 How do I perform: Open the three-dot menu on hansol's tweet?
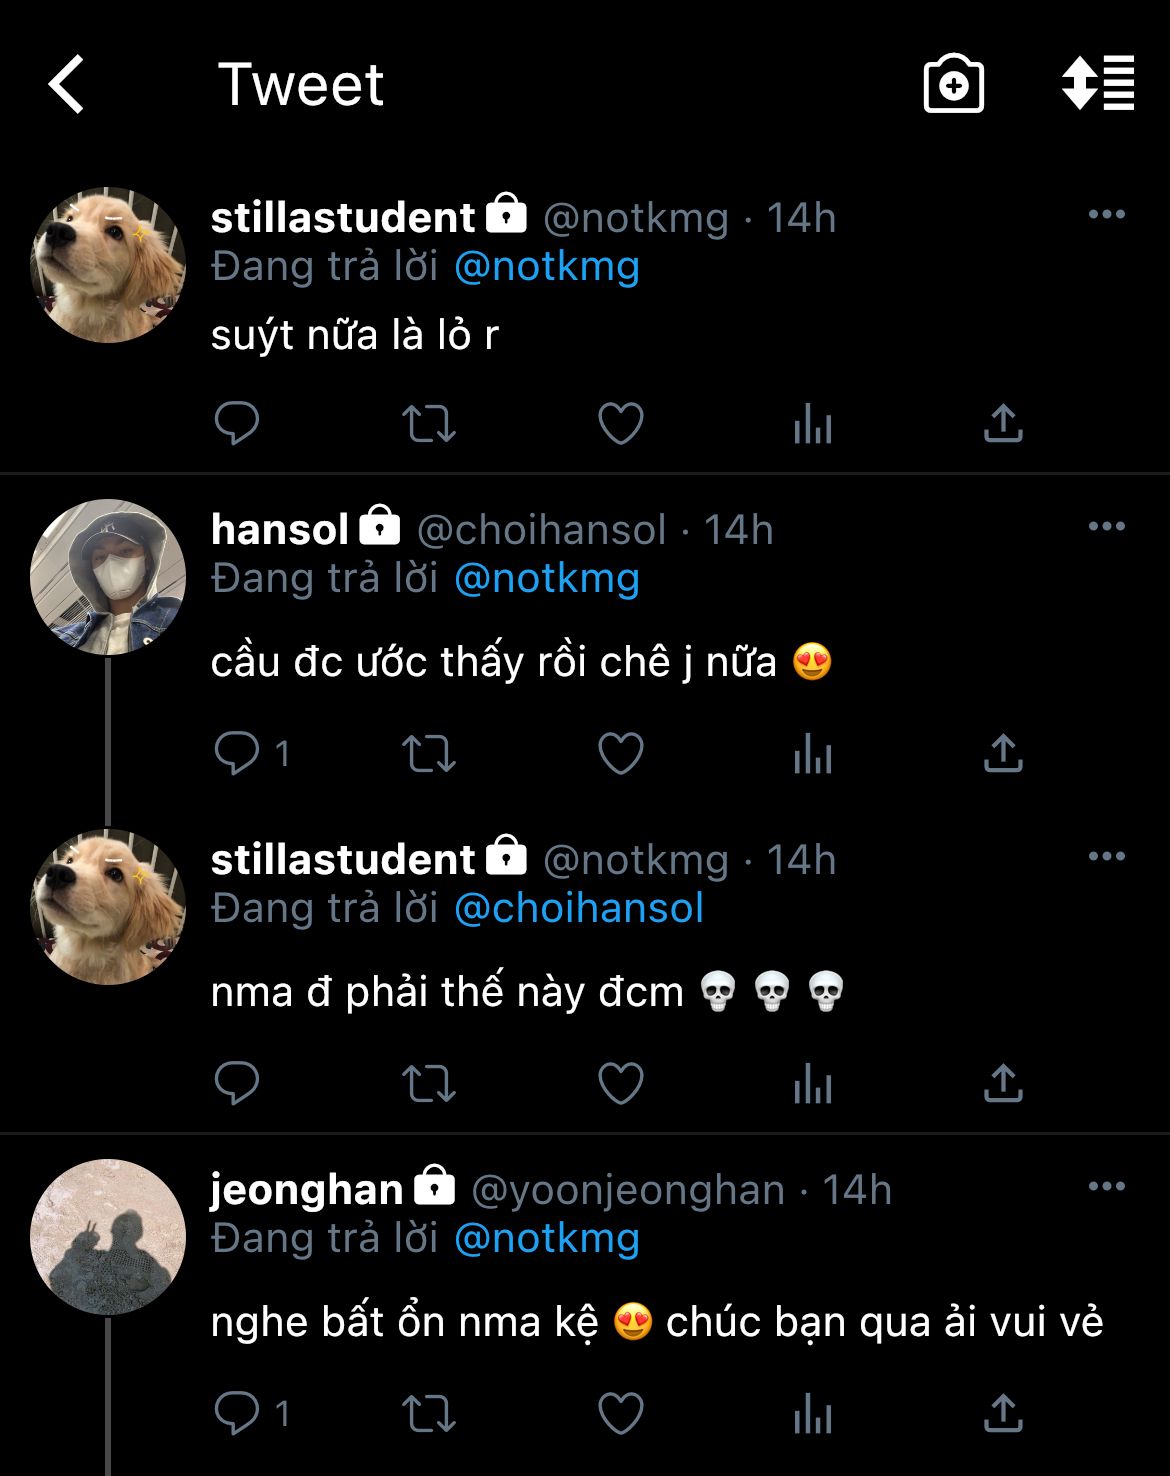pyautogui.click(x=1106, y=527)
